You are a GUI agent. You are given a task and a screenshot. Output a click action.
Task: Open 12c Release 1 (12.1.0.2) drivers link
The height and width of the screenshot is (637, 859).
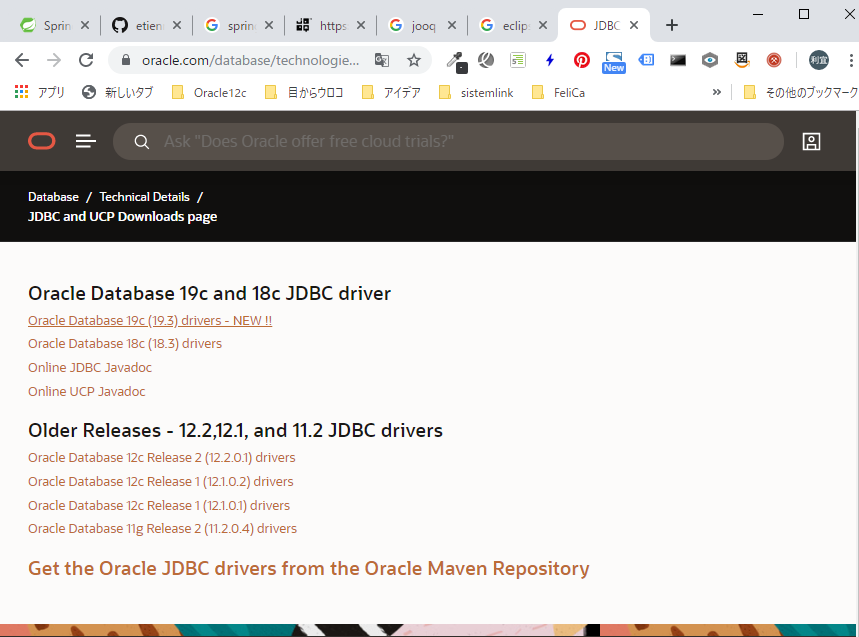tap(161, 481)
